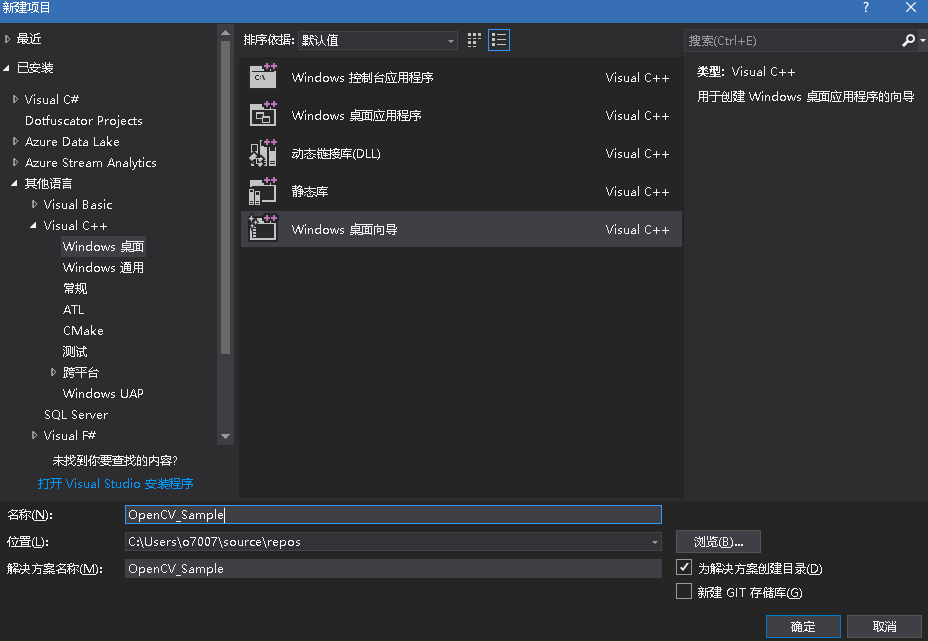Expand the Azure Stream Analytics node
This screenshot has width=928, height=641.
(15, 162)
